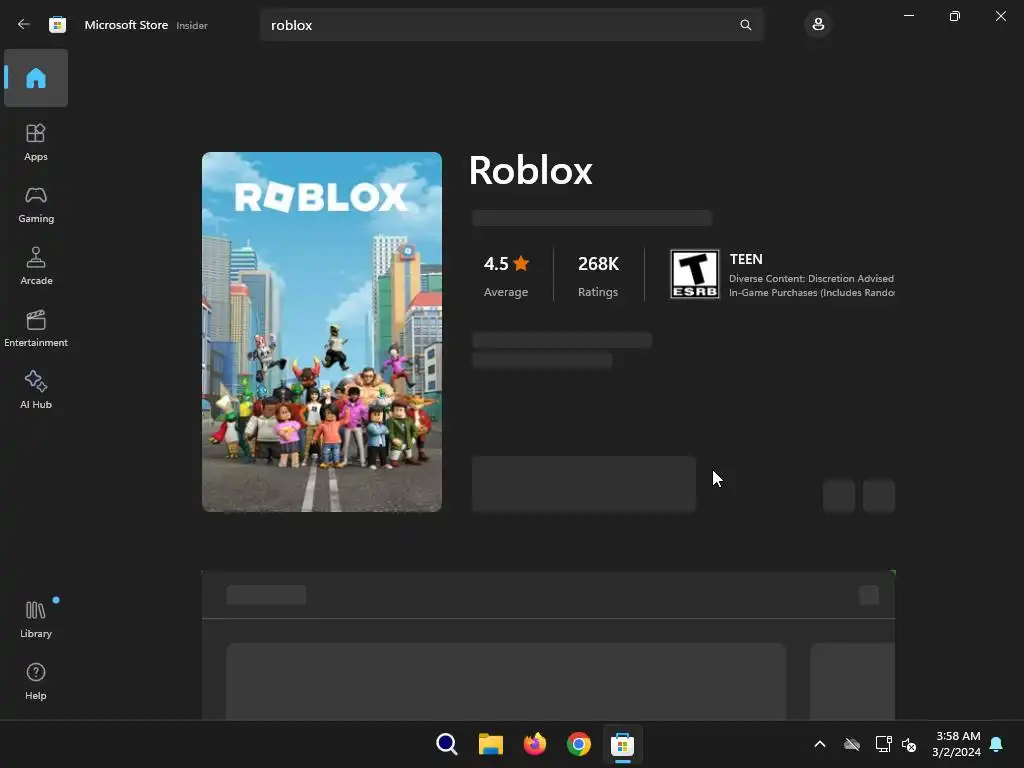Screen dimensions: 1024x768
Task: Click the 268K Ratings count
Action: (598, 275)
